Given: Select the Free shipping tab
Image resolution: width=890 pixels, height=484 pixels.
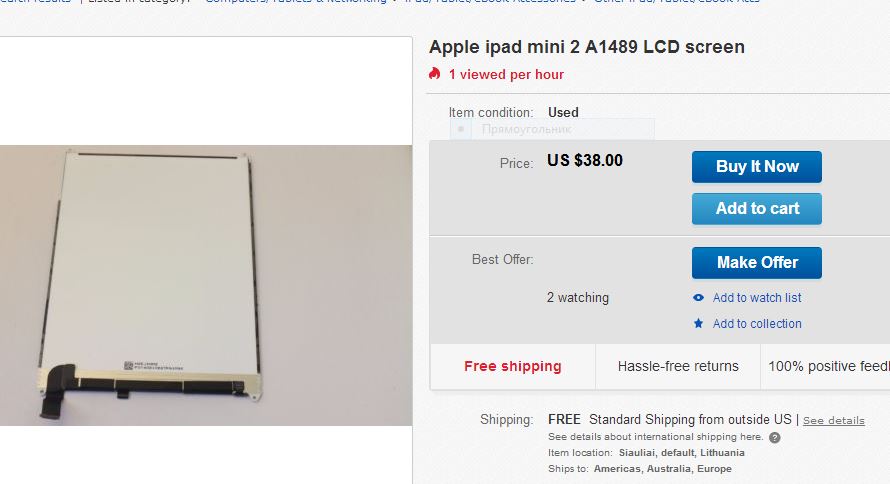Looking at the screenshot, I should (x=513, y=367).
